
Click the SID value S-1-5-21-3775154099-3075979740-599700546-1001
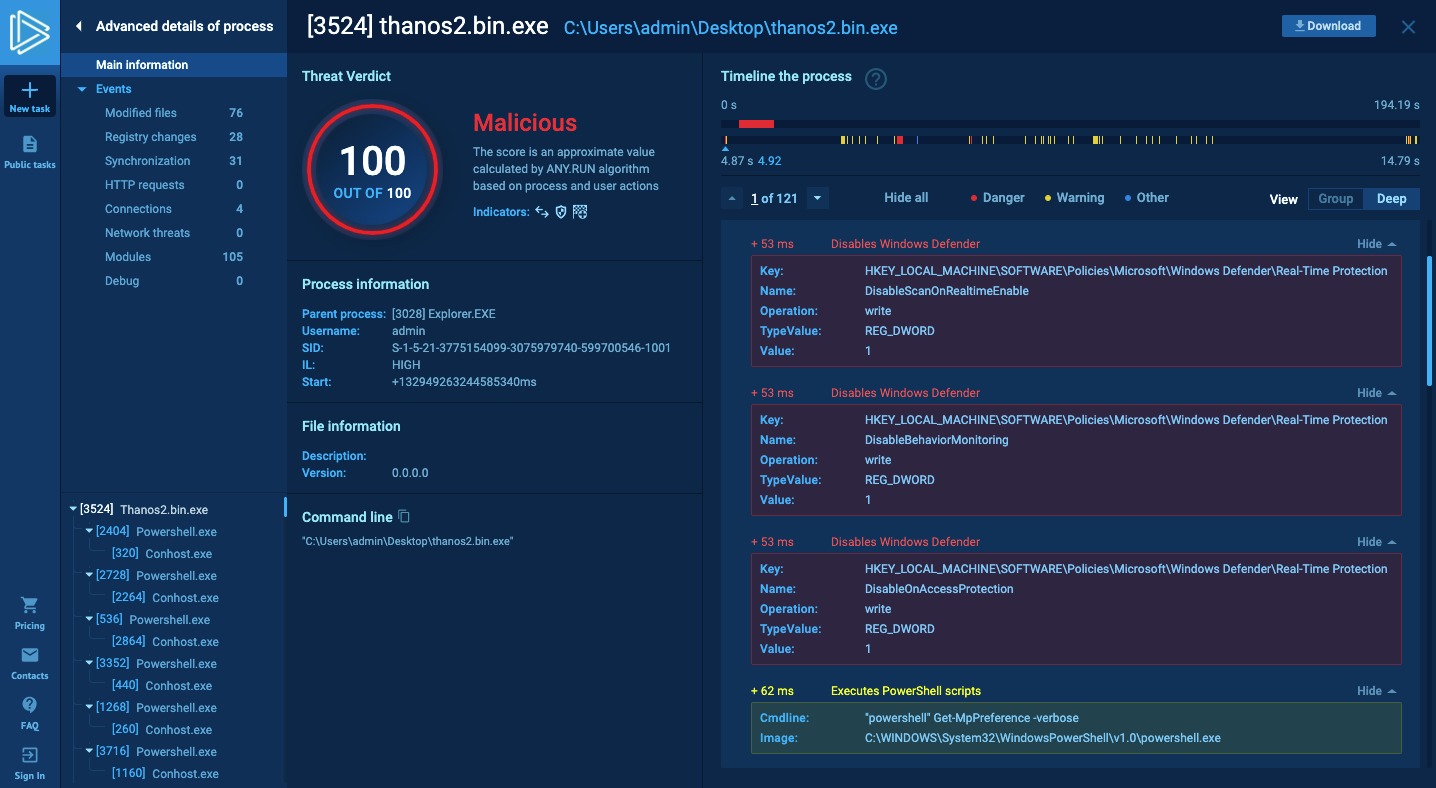point(531,348)
